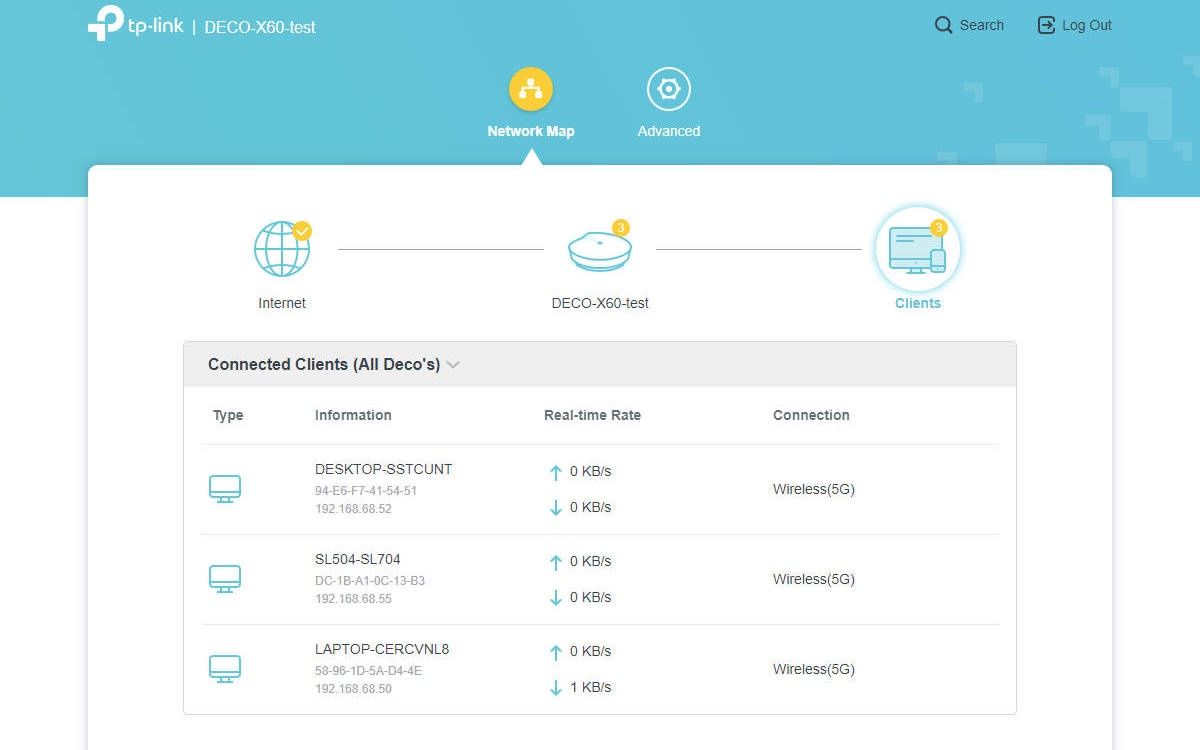Click the Real-time Rate column header
The image size is (1200, 750).
(592, 415)
